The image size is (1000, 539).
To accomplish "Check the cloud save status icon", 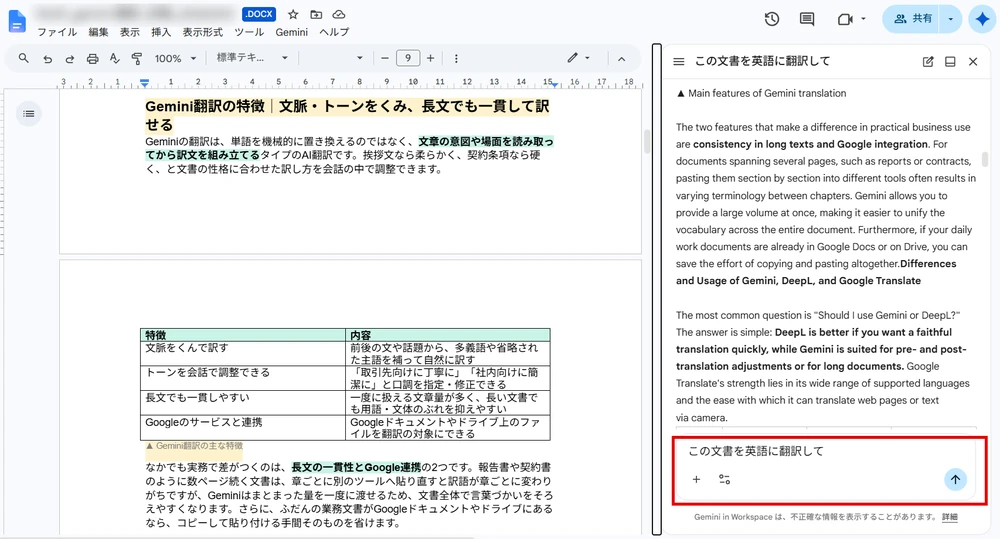I will pos(339,14).
